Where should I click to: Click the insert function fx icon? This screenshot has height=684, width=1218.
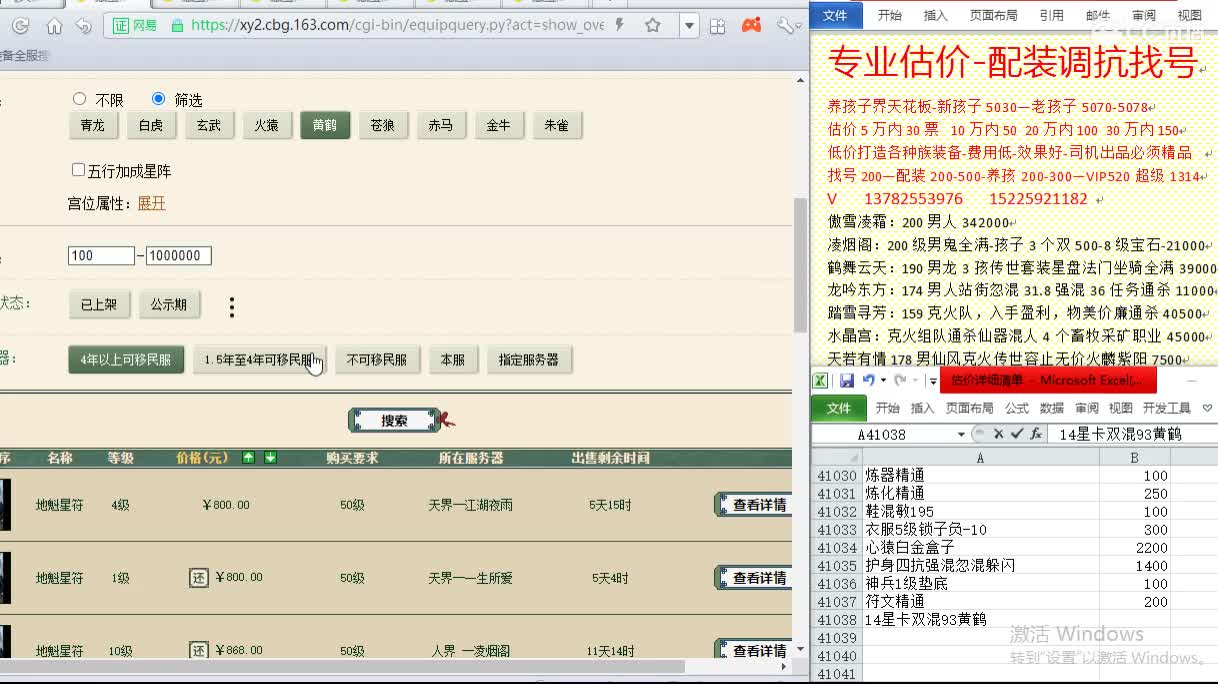[x=1036, y=434]
